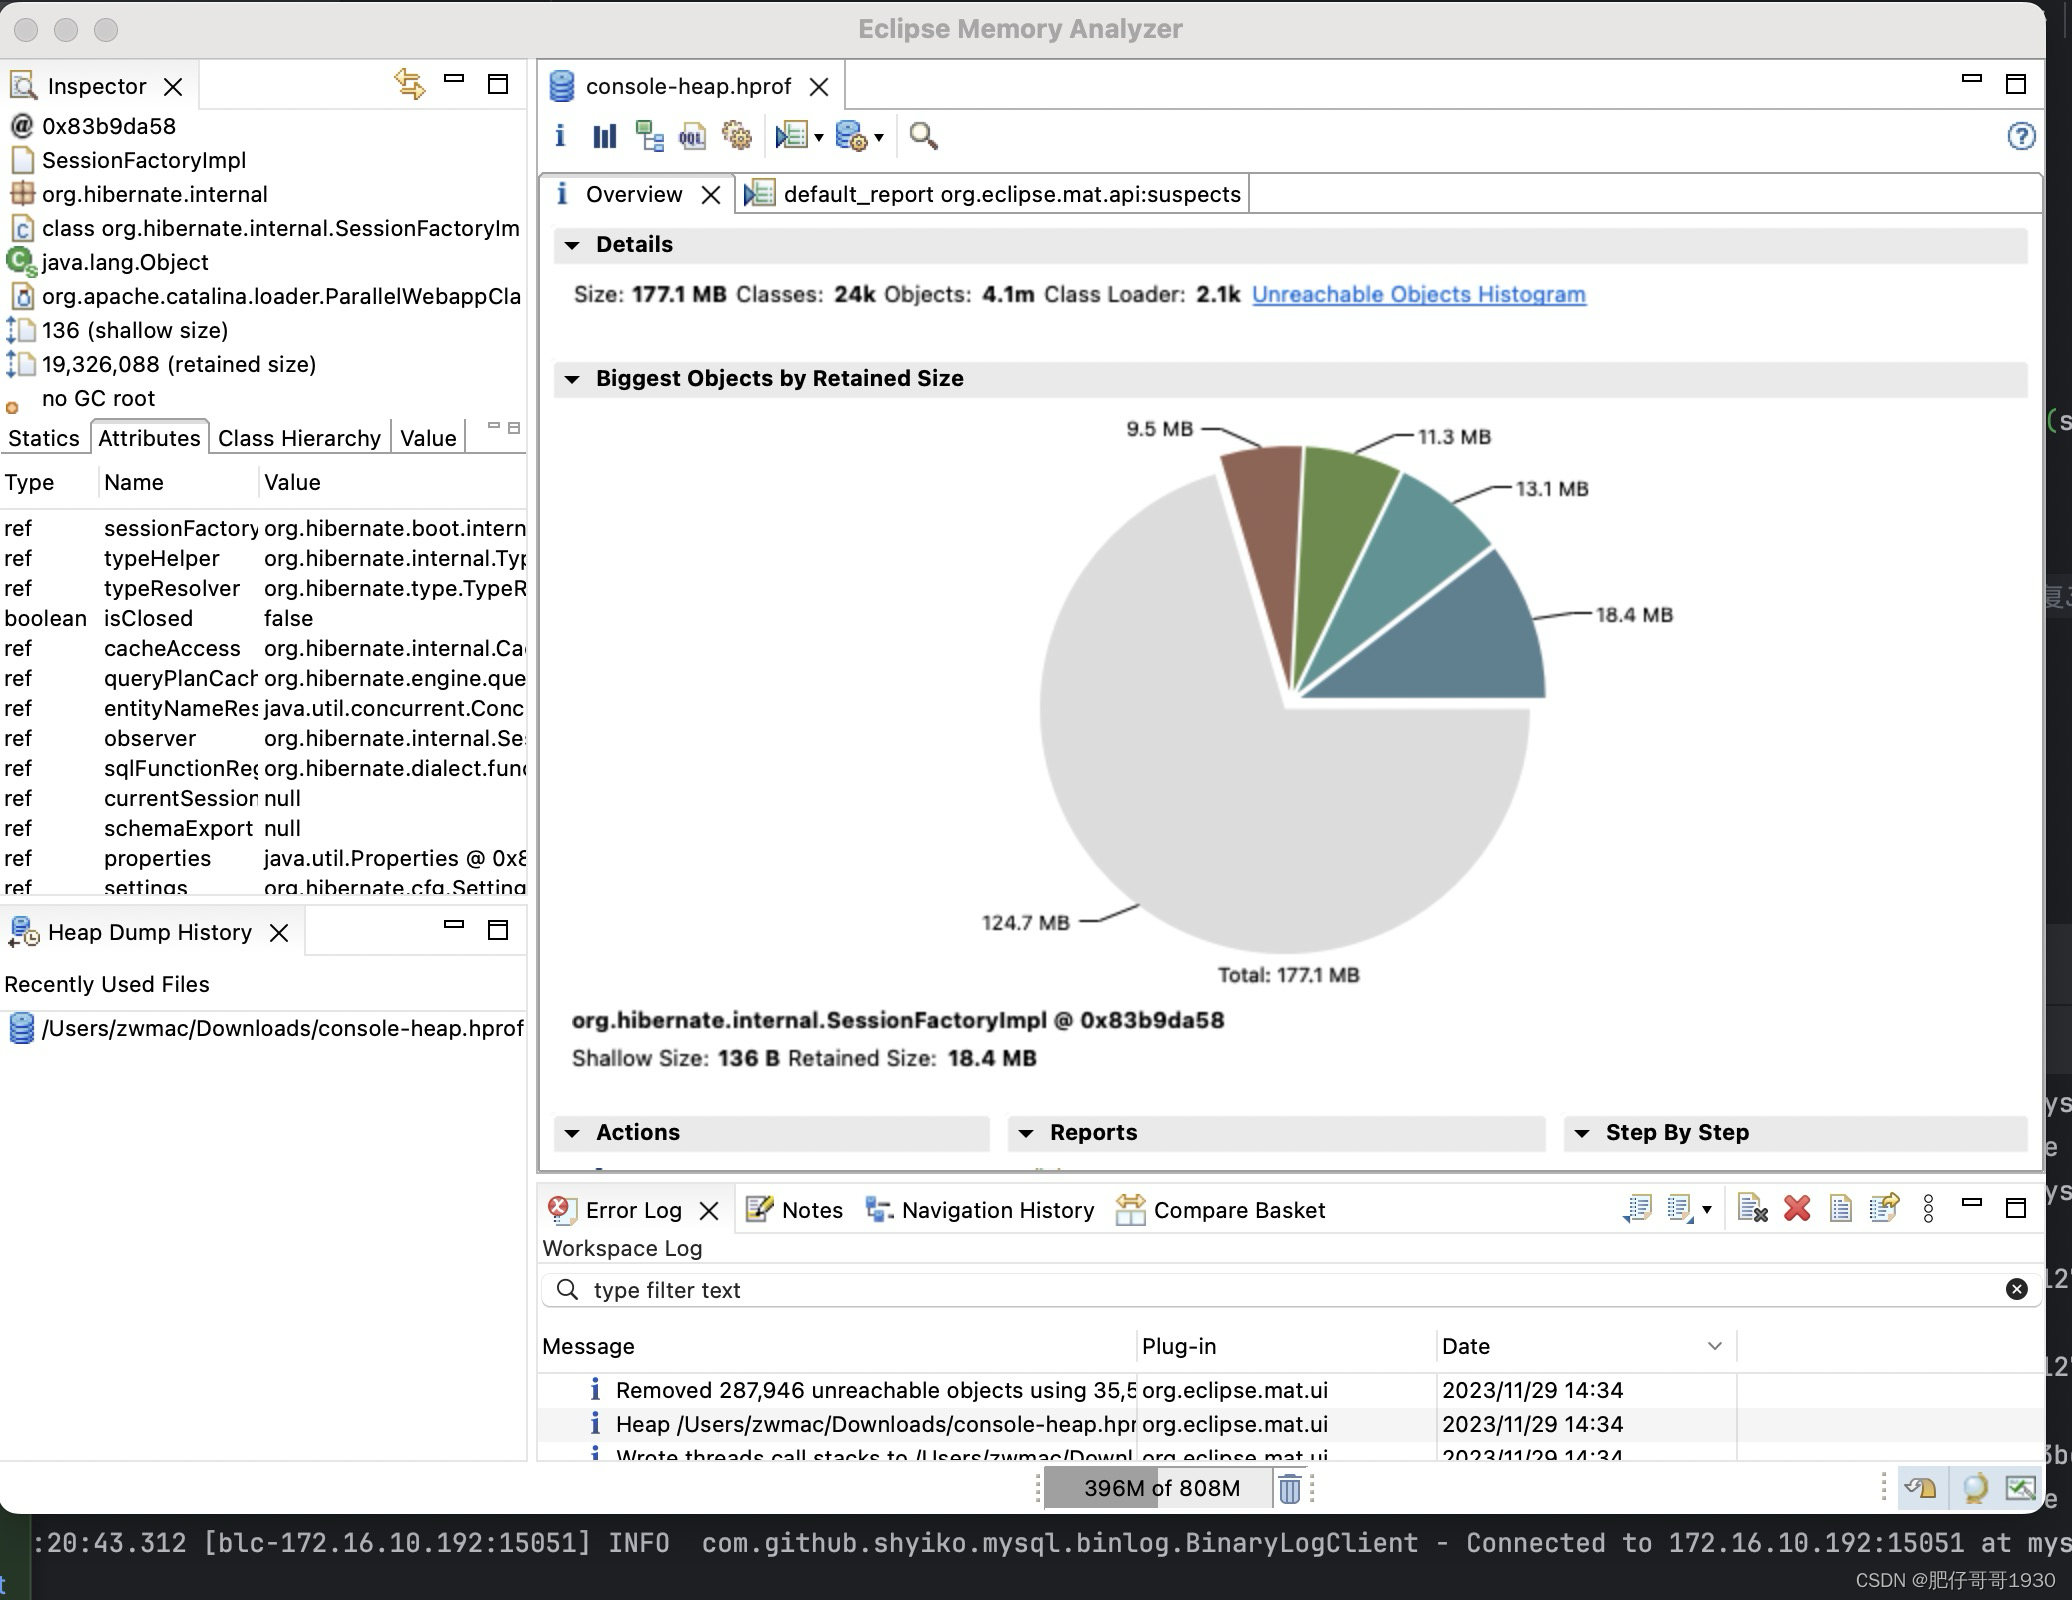Switch to the Statics tab
Viewport: 2072px width, 1600px height.
coord(44,438)
